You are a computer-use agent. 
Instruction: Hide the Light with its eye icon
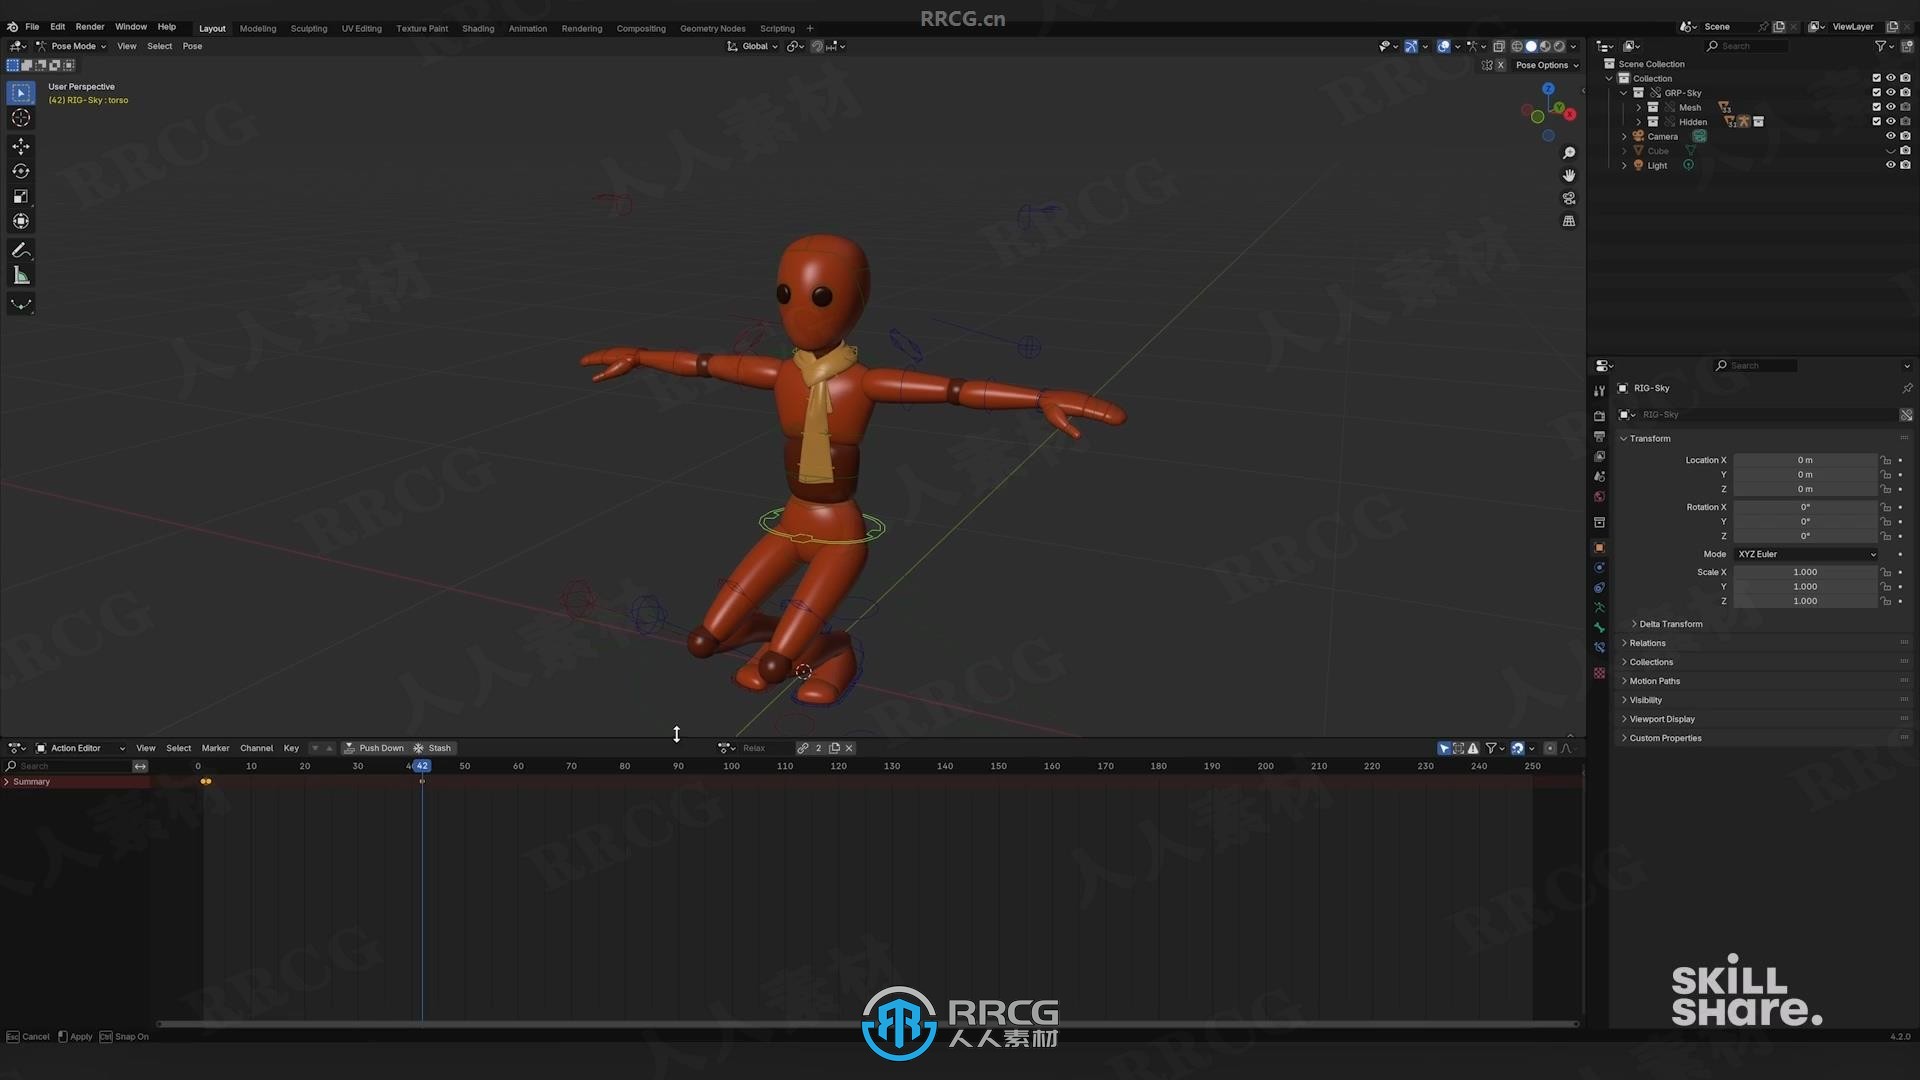[1890, 165]
